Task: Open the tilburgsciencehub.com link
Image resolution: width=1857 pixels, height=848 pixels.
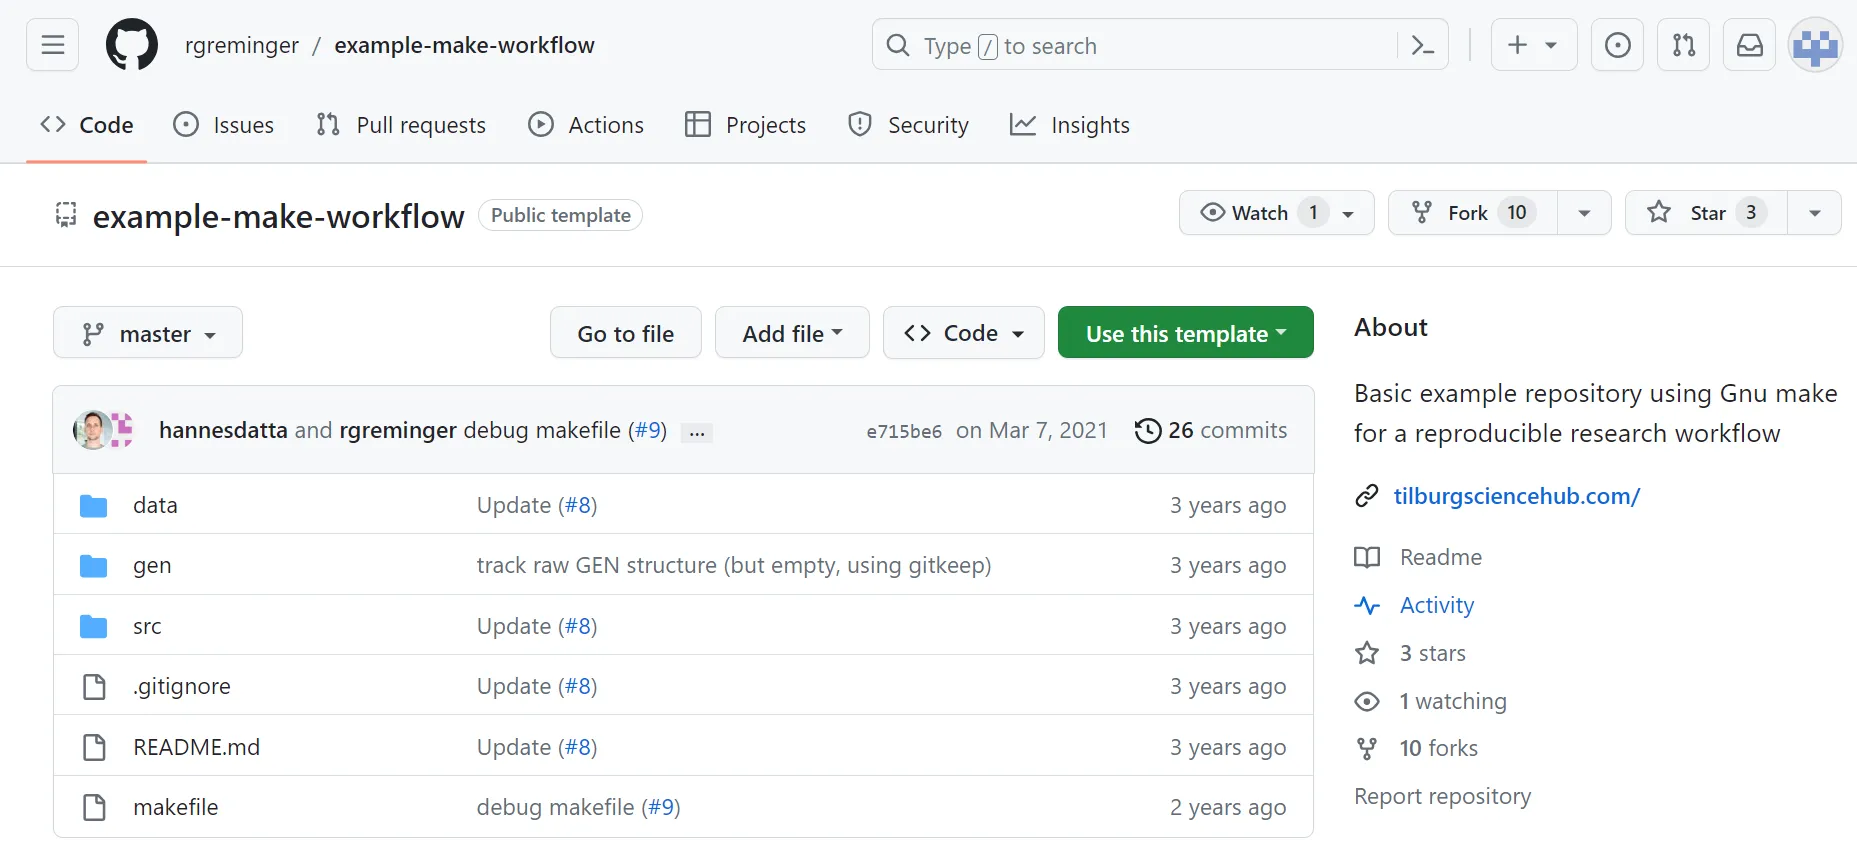Action: click(x=1516, y=496)
